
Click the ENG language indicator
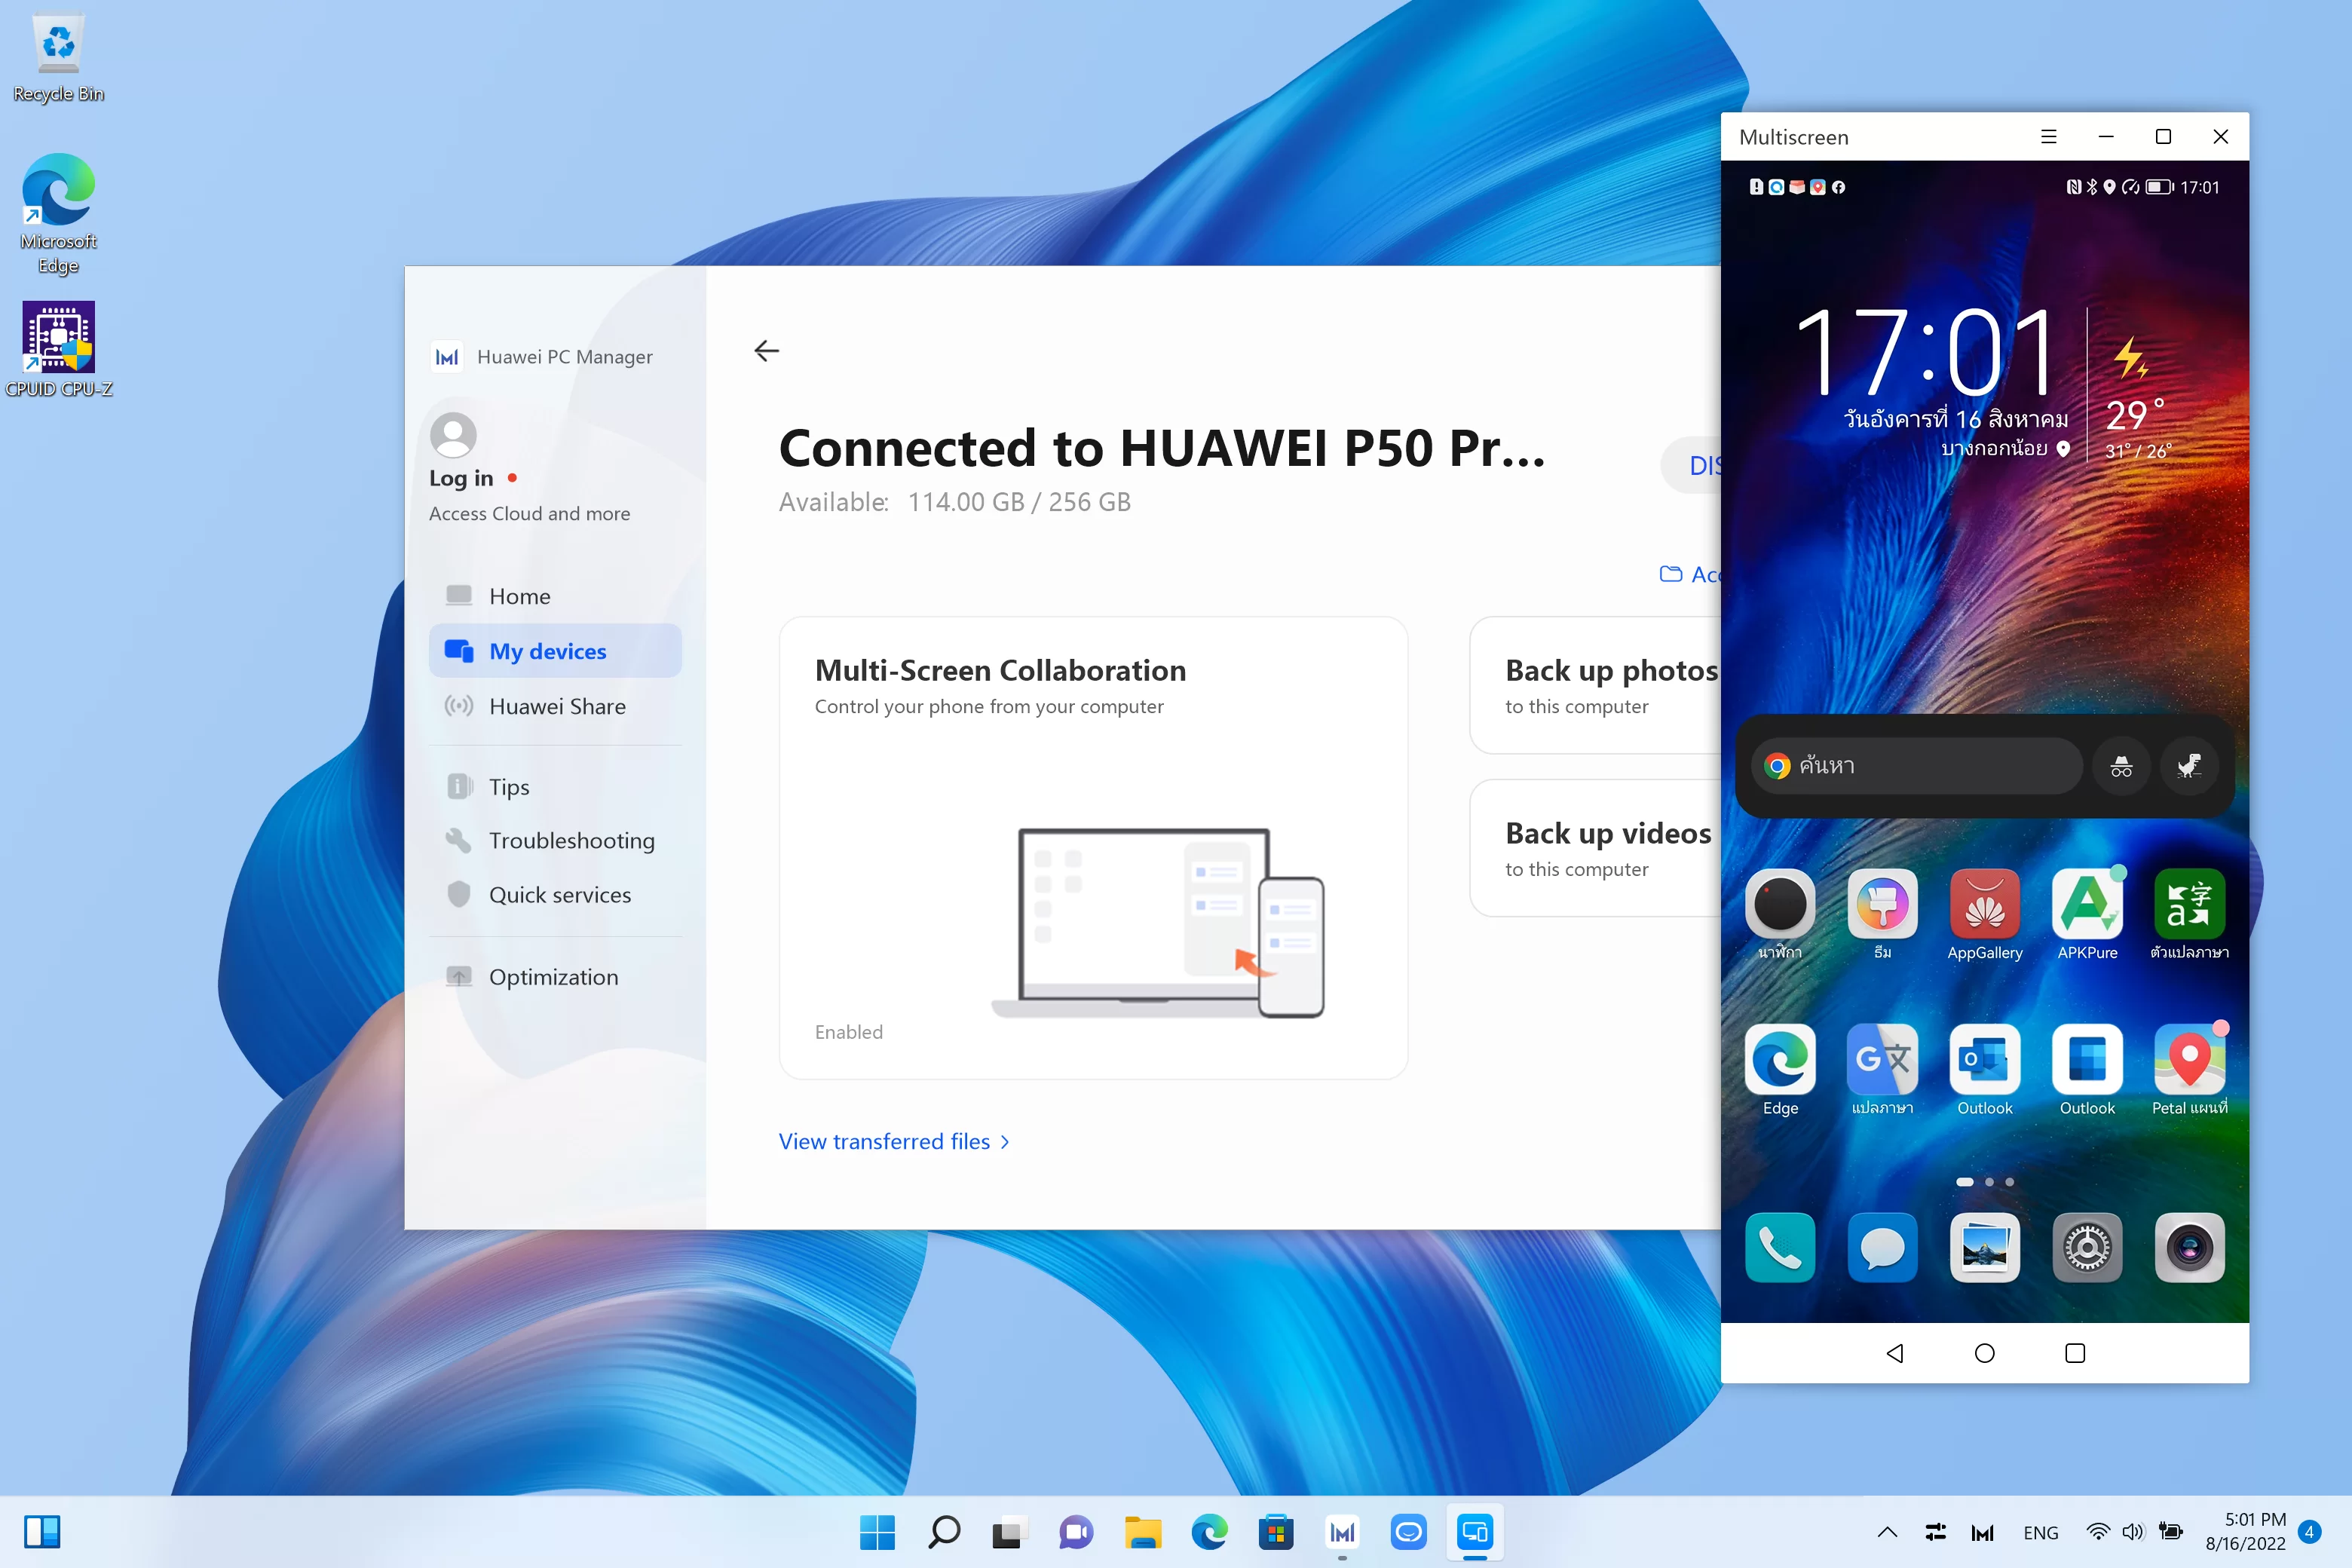pyautogui.click(x=2040, y=1532)
